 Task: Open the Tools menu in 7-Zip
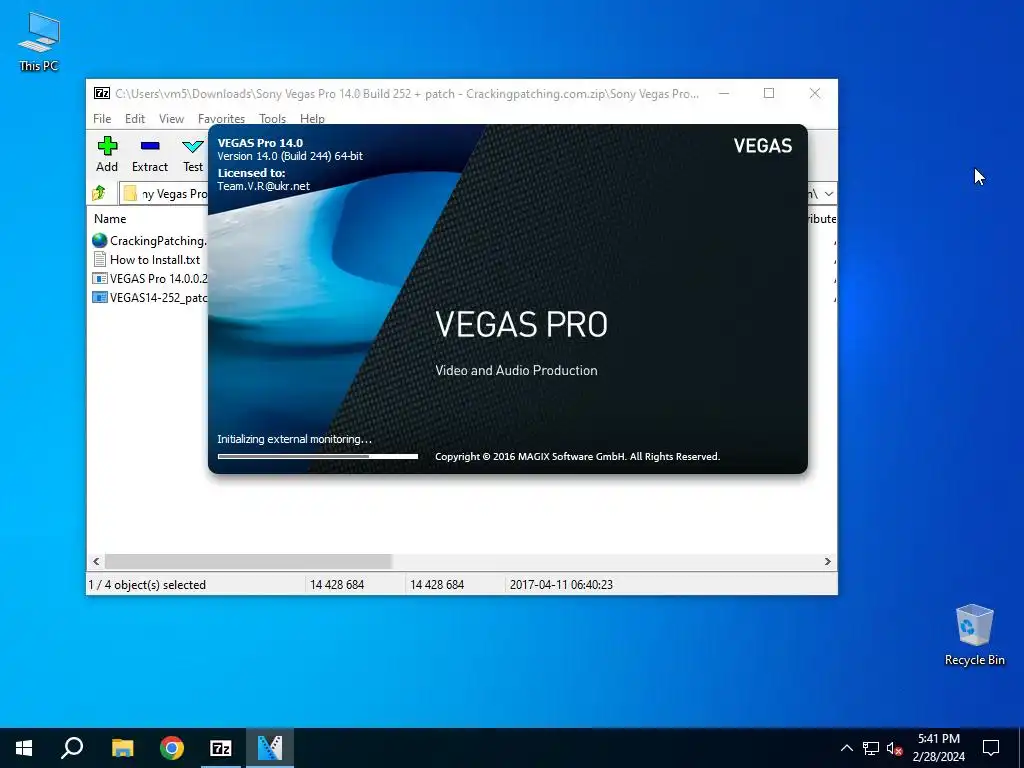click(272, 118)
